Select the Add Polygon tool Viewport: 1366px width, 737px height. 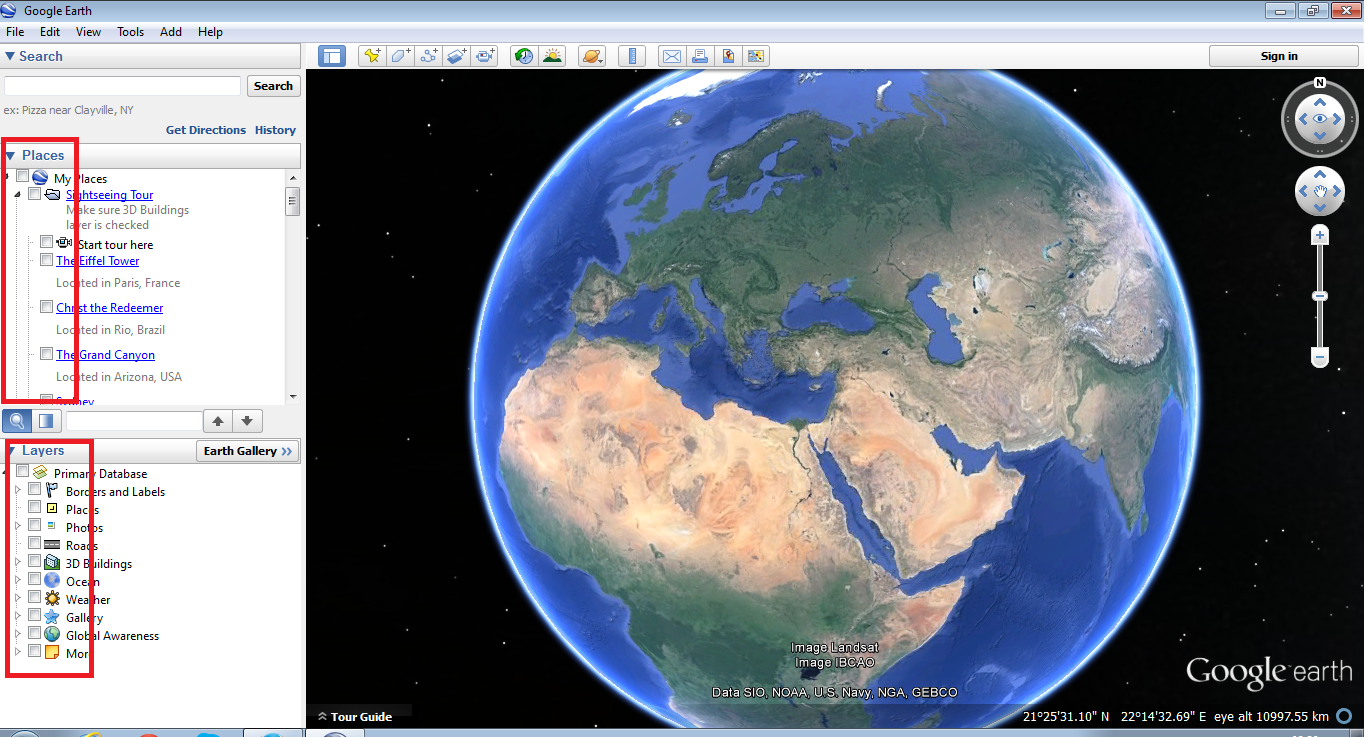pyautogui.click(x=401, y=56)
